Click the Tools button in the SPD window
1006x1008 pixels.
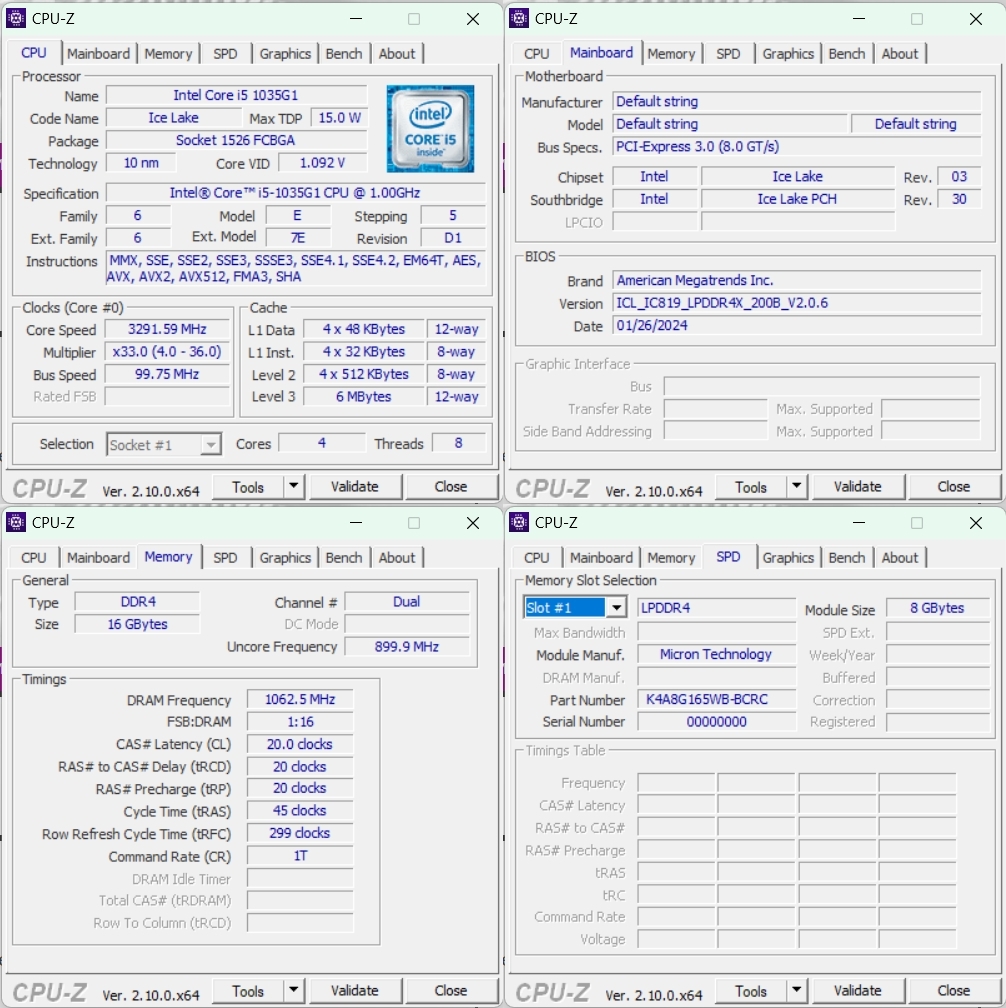click(750, 991)
